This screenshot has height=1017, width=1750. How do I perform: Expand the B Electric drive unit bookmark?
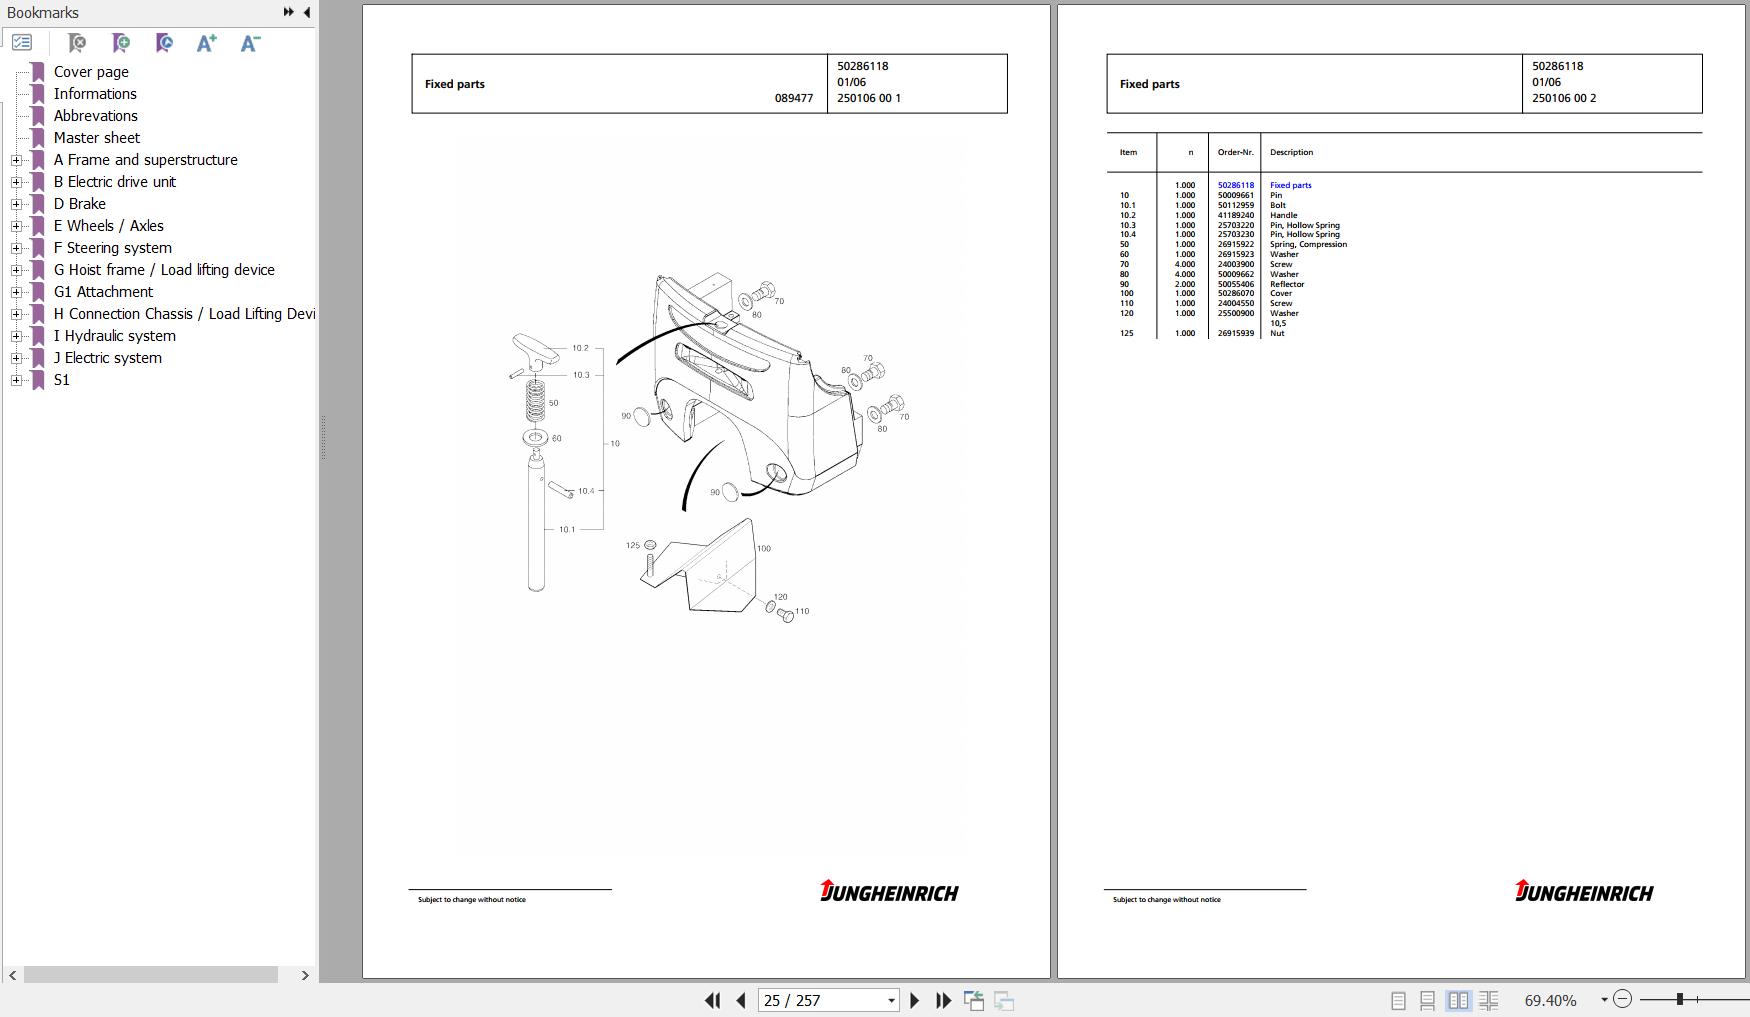[16, 182]
